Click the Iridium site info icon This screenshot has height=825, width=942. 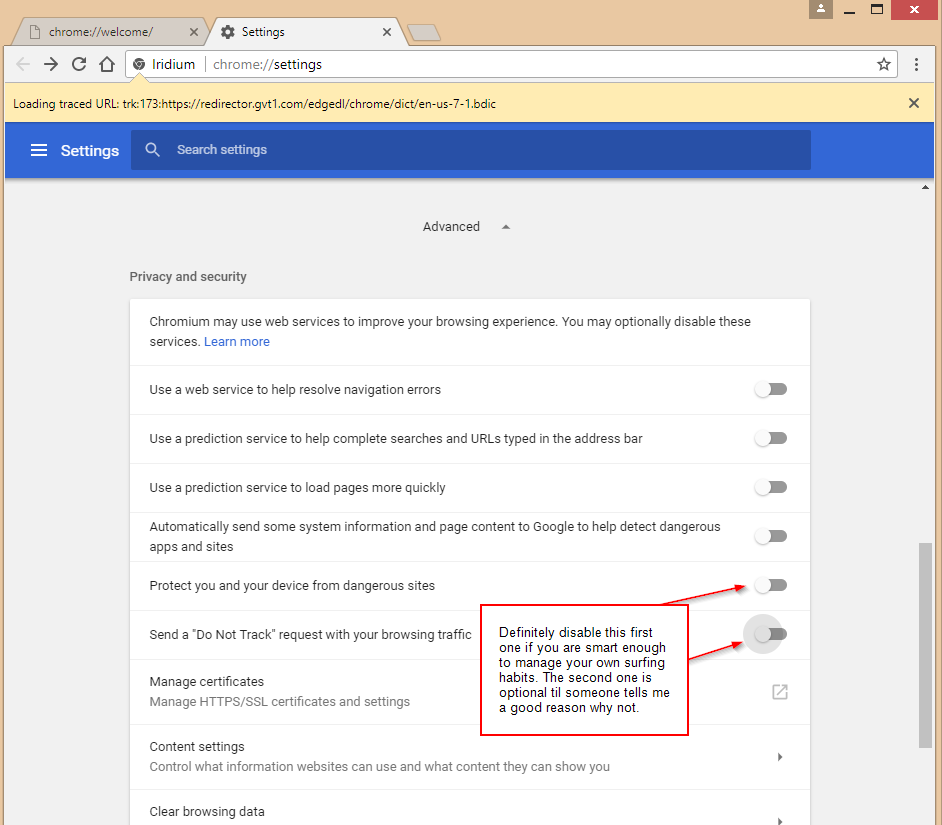(139, 64)
